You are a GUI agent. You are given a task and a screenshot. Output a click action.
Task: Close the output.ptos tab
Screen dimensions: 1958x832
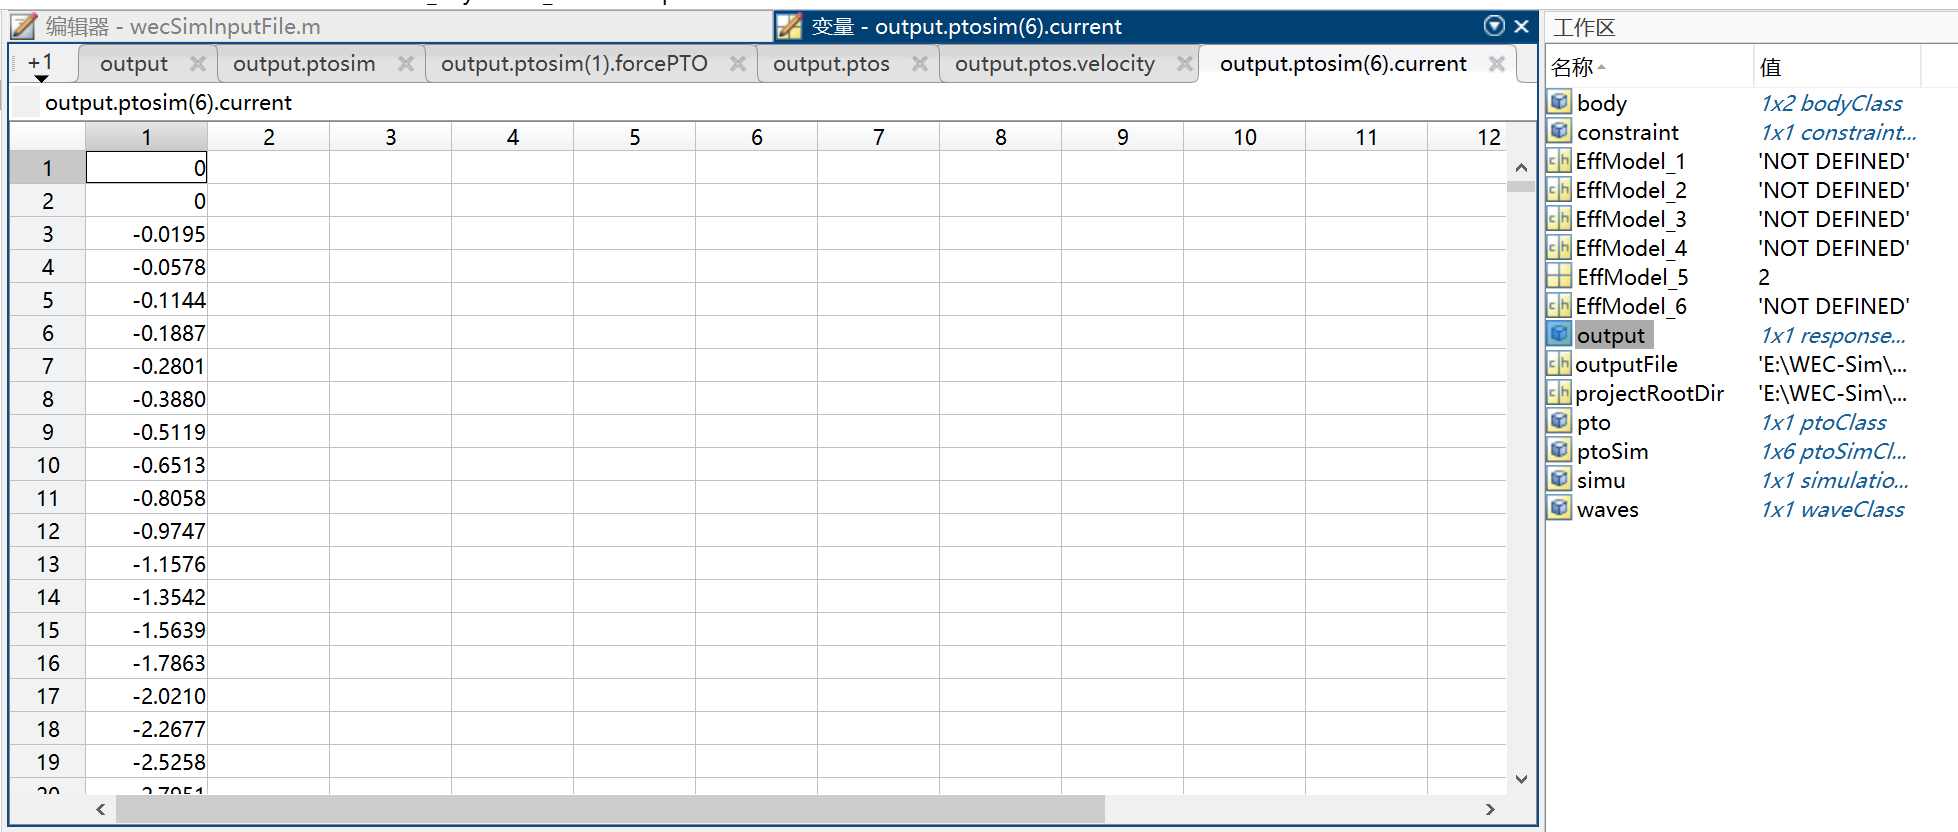920,64
